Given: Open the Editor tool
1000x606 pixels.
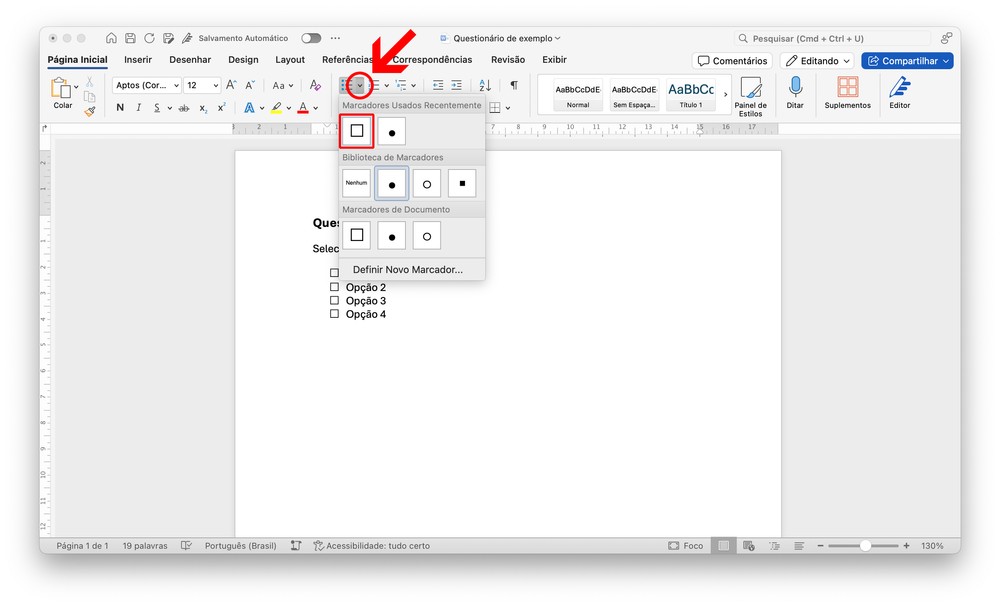Looking at the screenshot, I should tap(899, 88).
